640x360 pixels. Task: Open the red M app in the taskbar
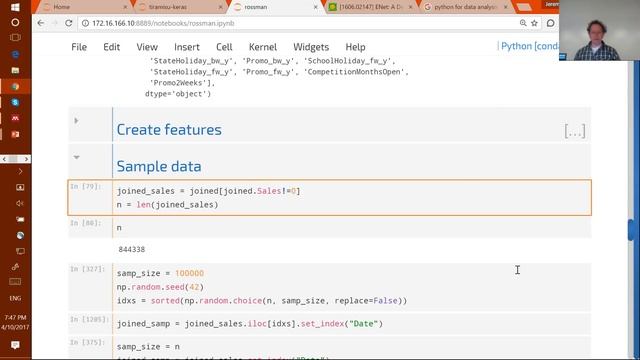tap(15, 118)
